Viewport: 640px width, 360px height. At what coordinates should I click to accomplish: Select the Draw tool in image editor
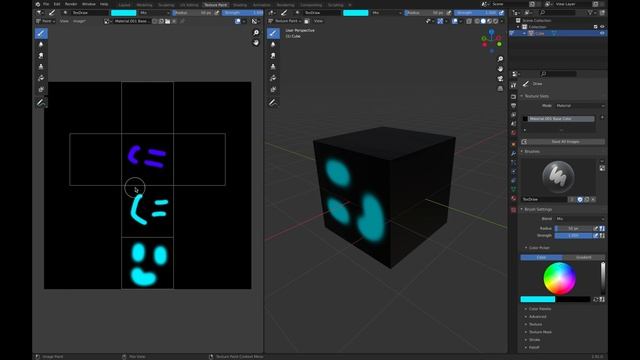pos(41,33)
